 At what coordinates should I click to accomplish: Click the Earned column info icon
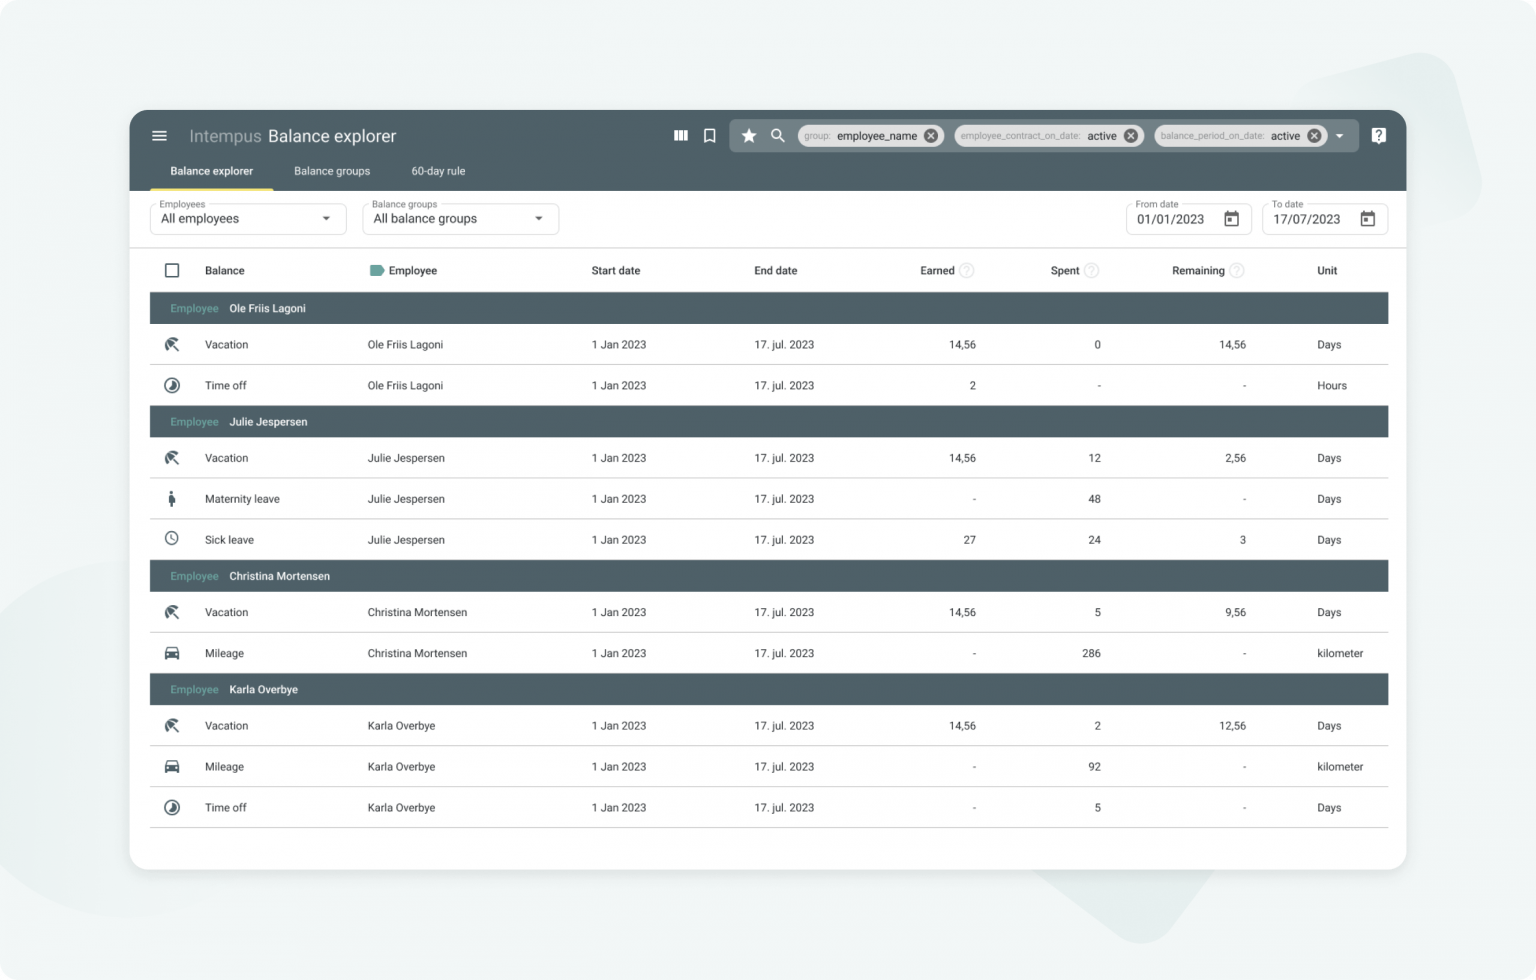click(966, 271)
